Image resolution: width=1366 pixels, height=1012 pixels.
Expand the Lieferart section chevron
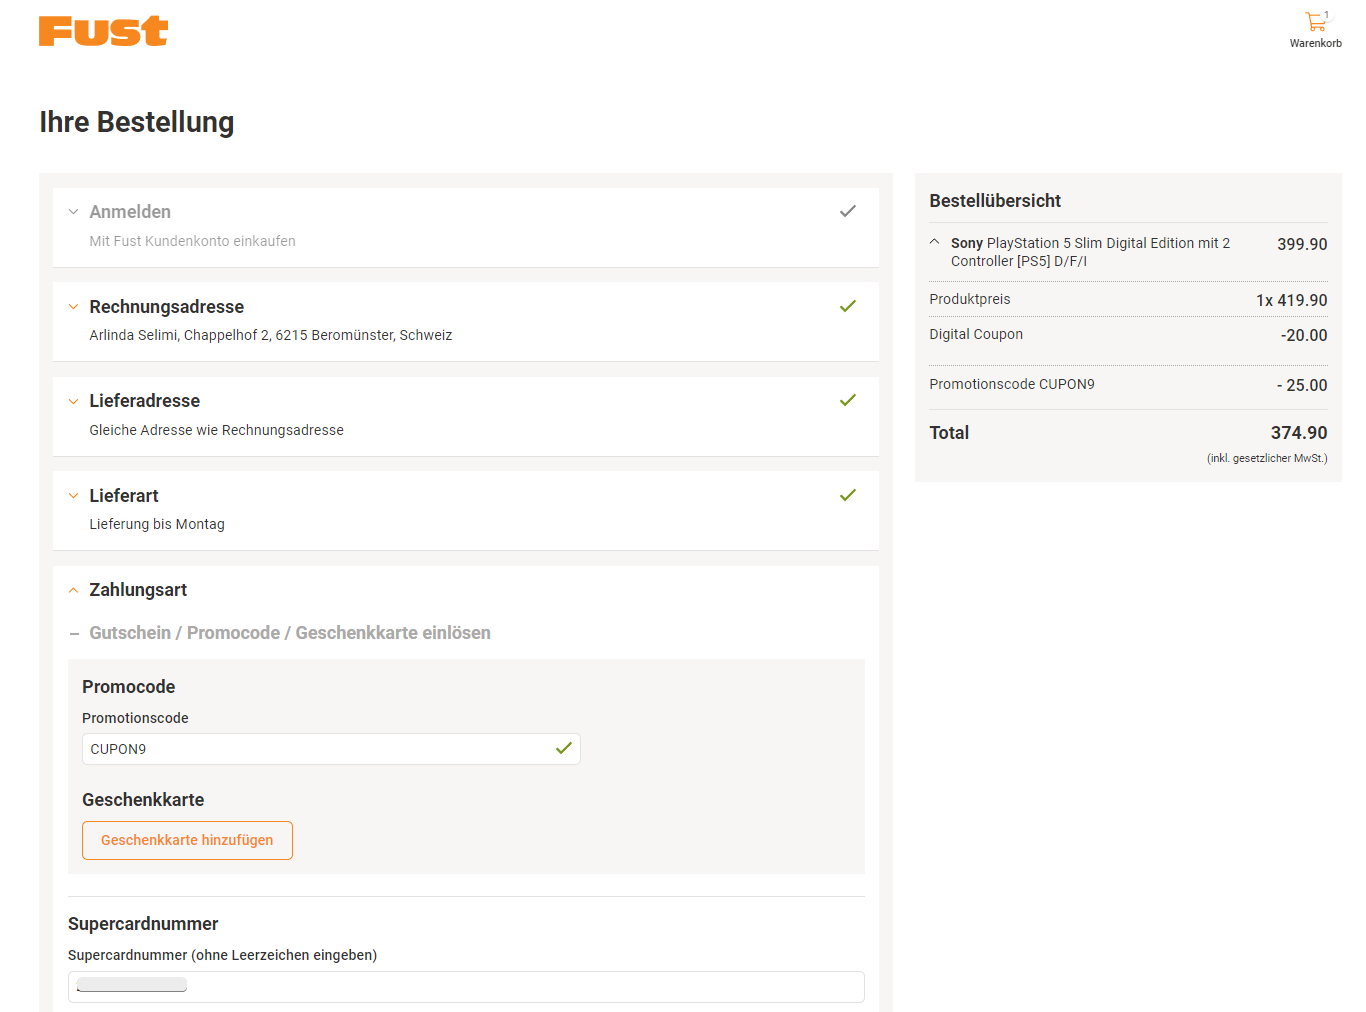point(73,496)
